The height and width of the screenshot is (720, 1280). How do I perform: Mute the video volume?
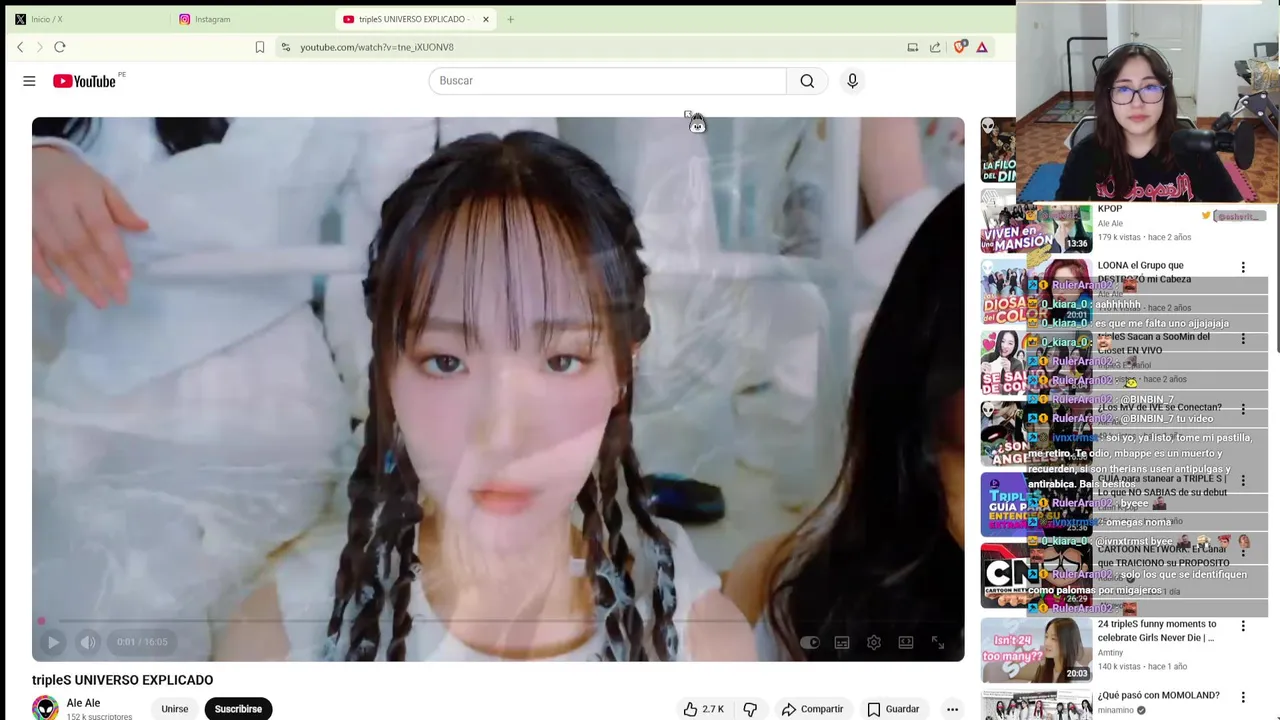point(88,642)
